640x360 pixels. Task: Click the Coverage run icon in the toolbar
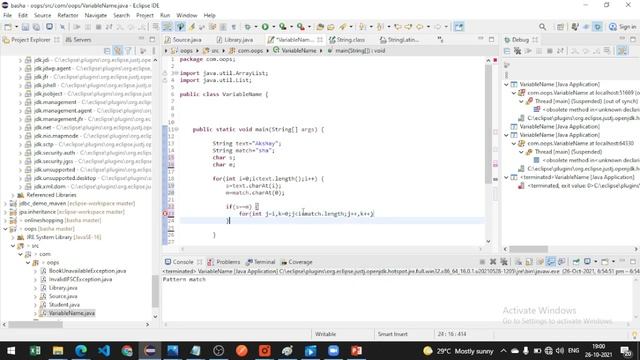coord(282,27)
